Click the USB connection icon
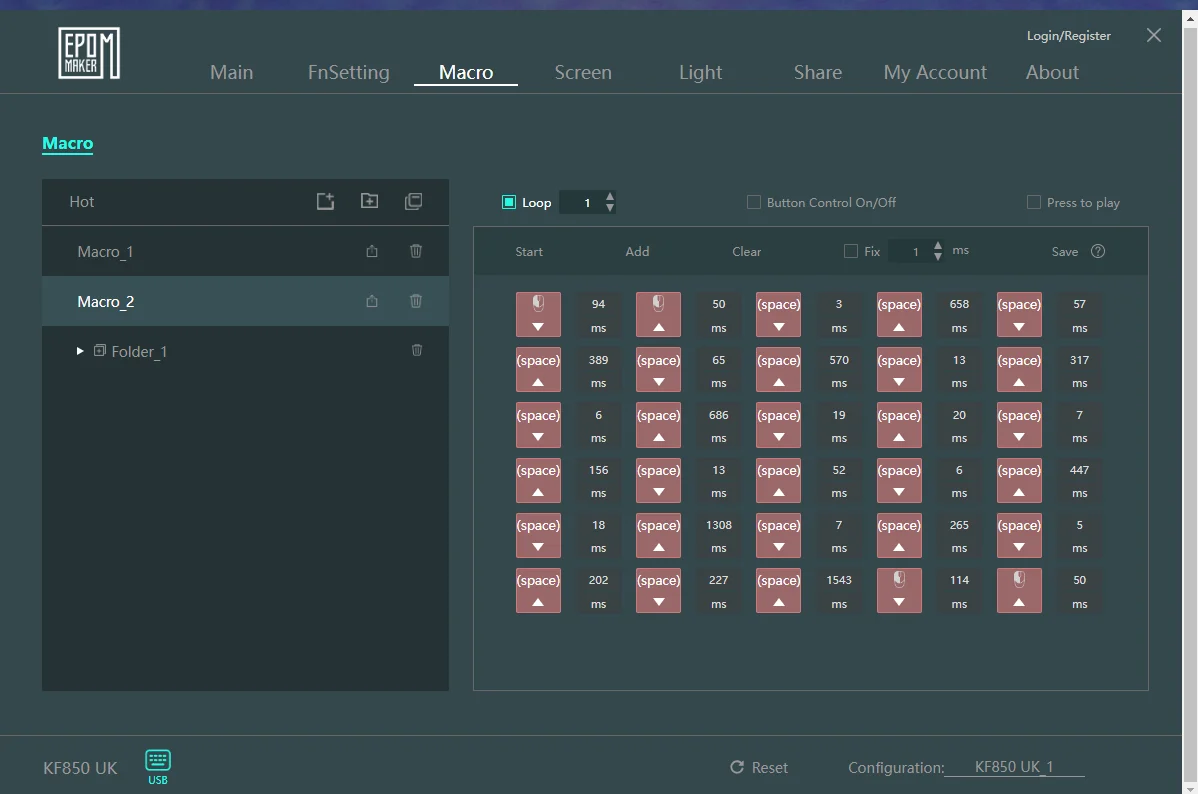 click(x=158, y=761)
